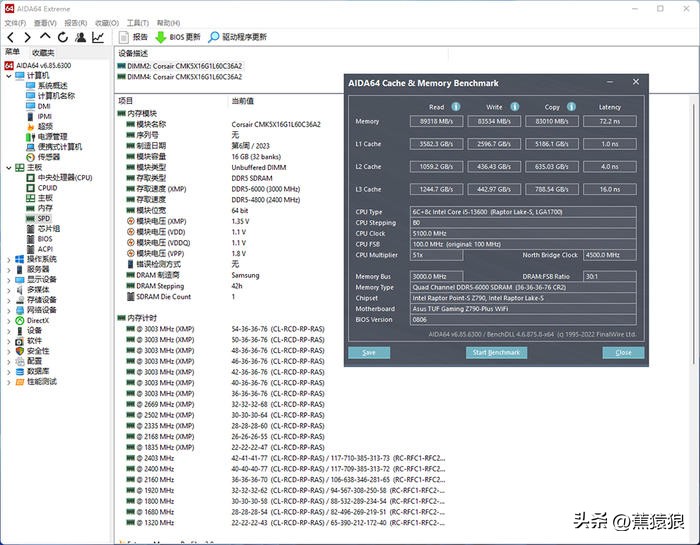The width and height of the screenshot is (700, 545).
Task: Open the 工具(T) menu
Action: [x=138, y=23]
